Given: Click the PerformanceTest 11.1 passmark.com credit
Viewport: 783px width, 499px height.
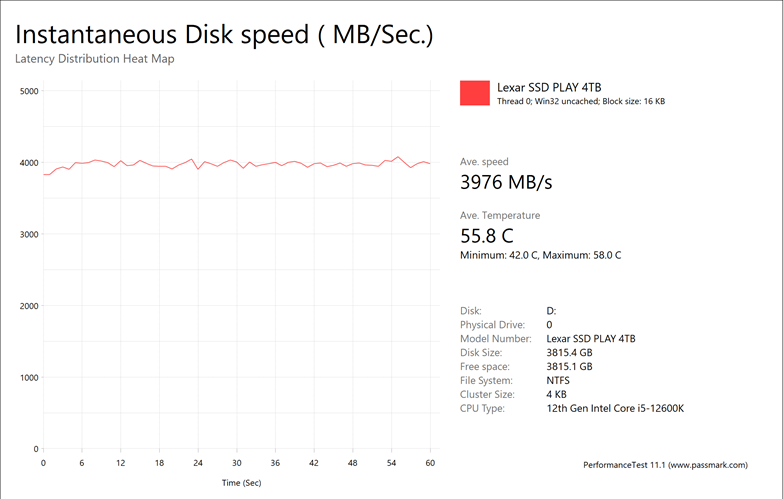Looking at the screenshot, I should pyautogui.click(x=675, y=465).
